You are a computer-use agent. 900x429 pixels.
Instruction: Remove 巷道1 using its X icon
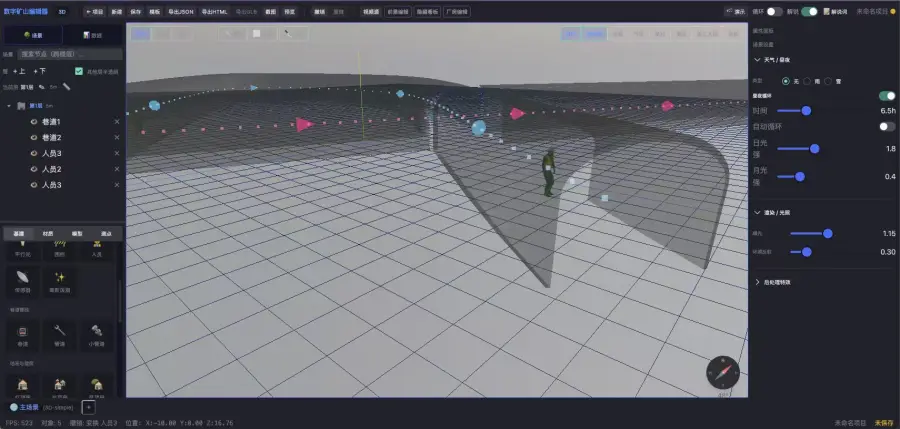[117, 122]
